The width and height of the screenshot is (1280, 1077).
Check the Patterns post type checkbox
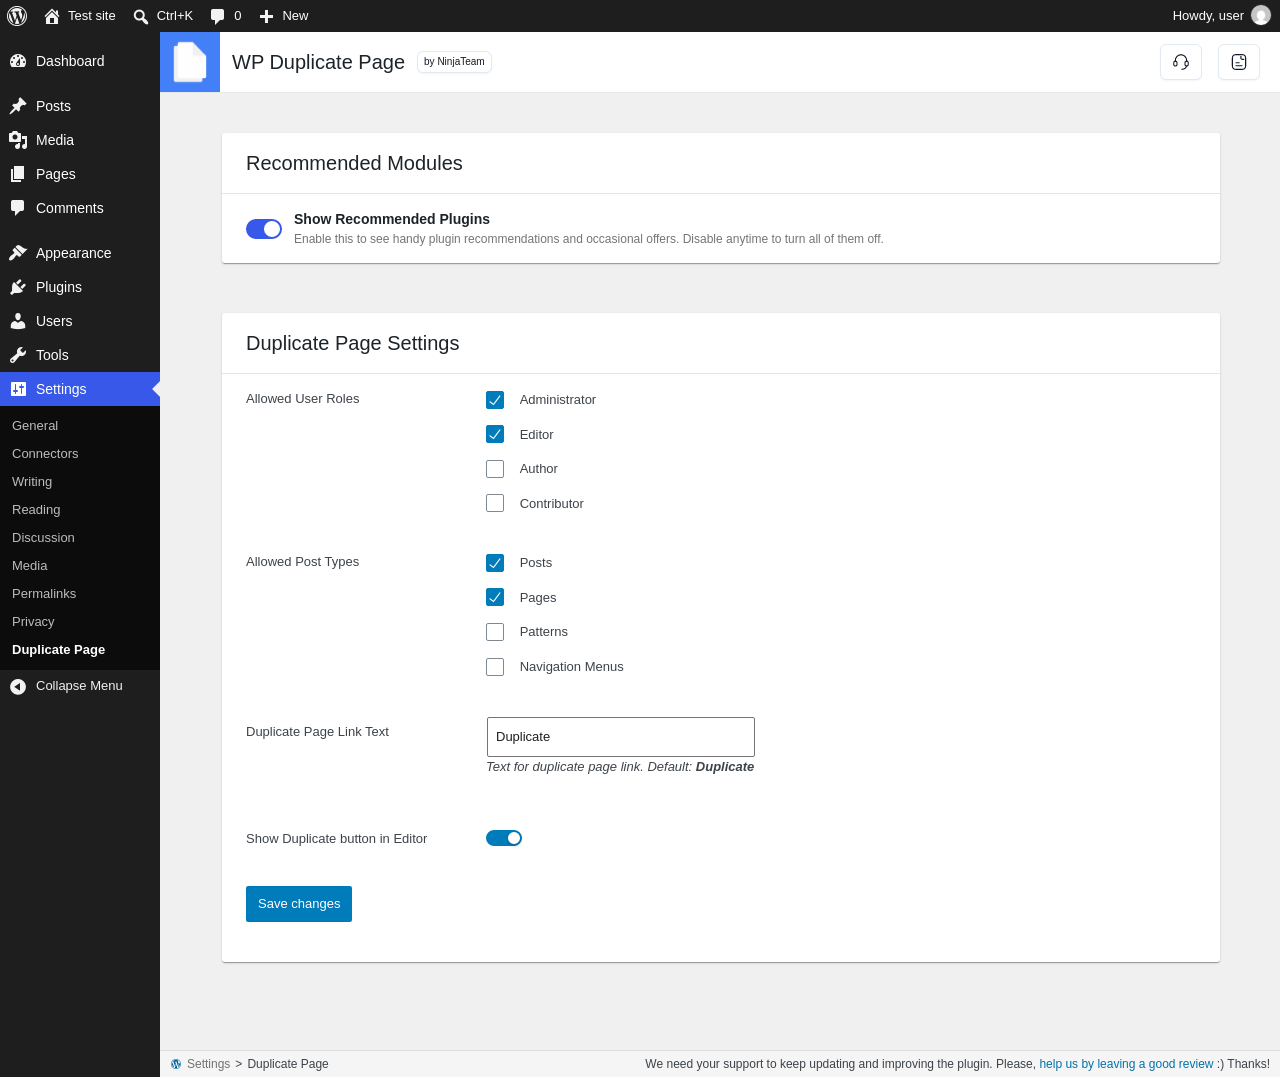(495, 632)
